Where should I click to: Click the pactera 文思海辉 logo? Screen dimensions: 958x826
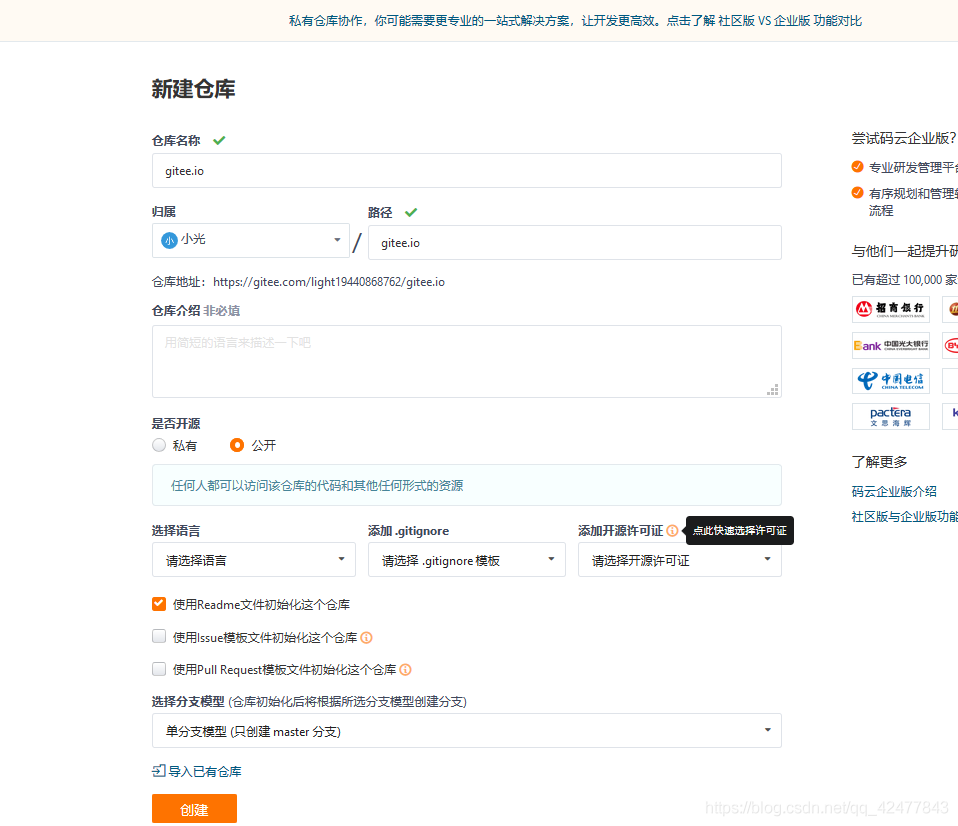(890, 416)
